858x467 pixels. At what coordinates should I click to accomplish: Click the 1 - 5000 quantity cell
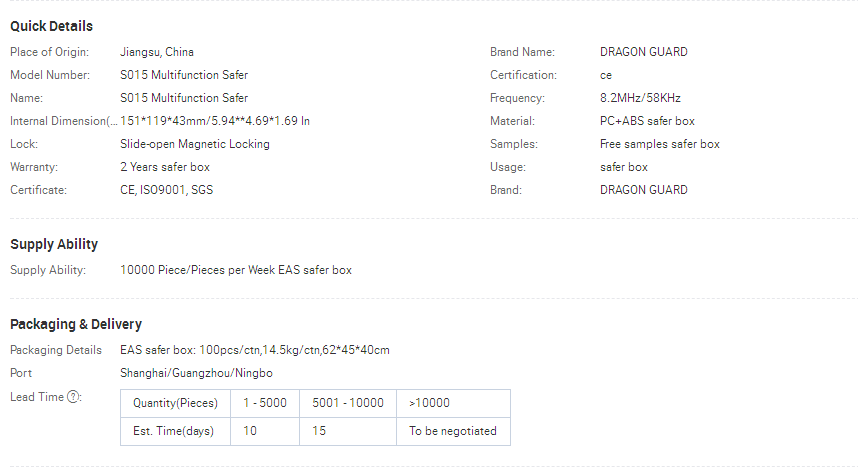coord(265,403)
